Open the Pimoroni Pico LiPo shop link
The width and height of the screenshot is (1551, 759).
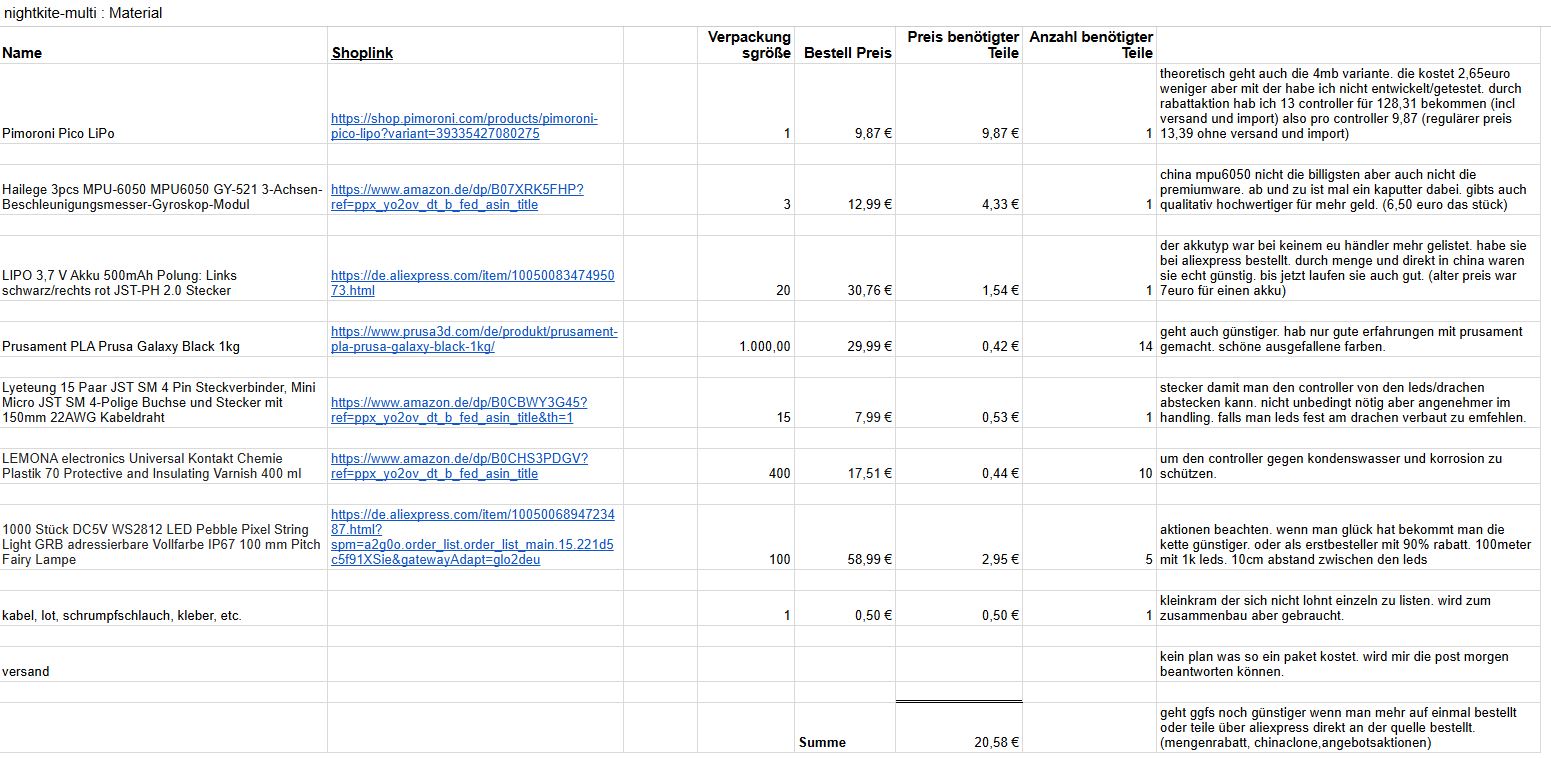point(464,126)
